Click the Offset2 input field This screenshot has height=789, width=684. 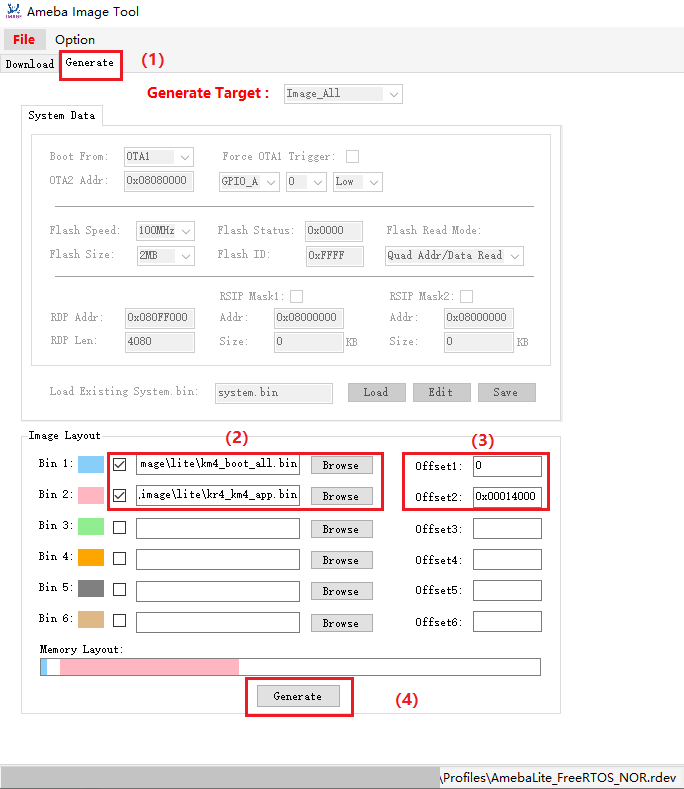coord(507,496)
